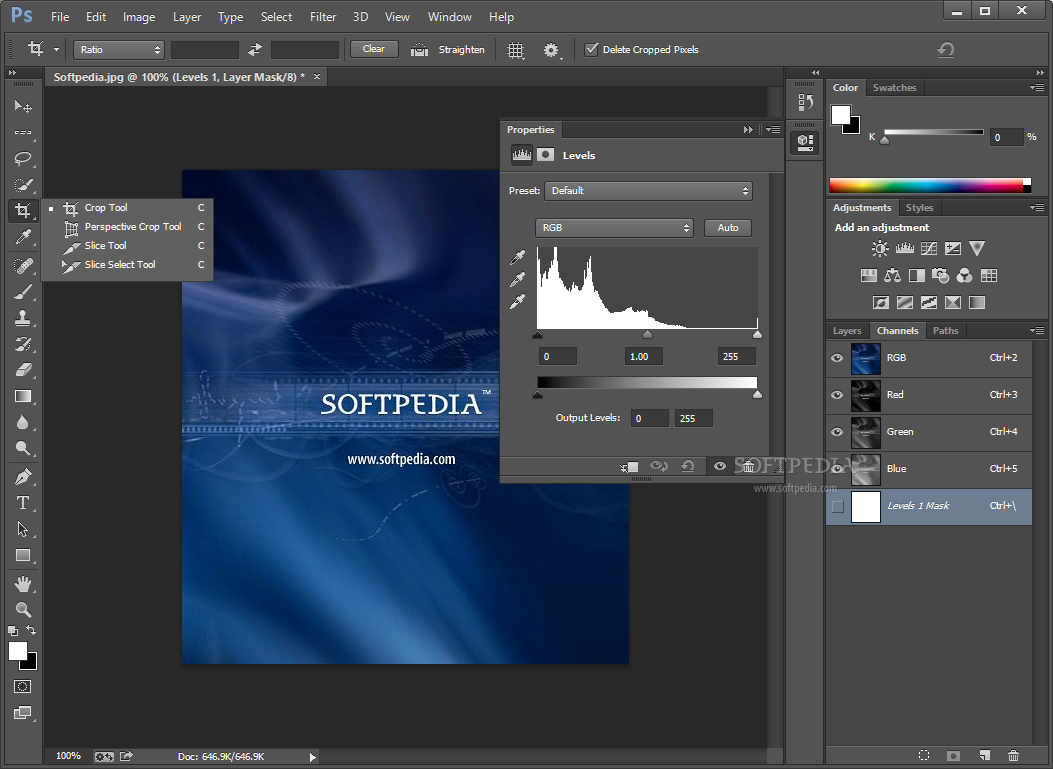Click the midtone gamma slider handle
1053x769 pixels.
pyautogui.click(x=647, y=334)
